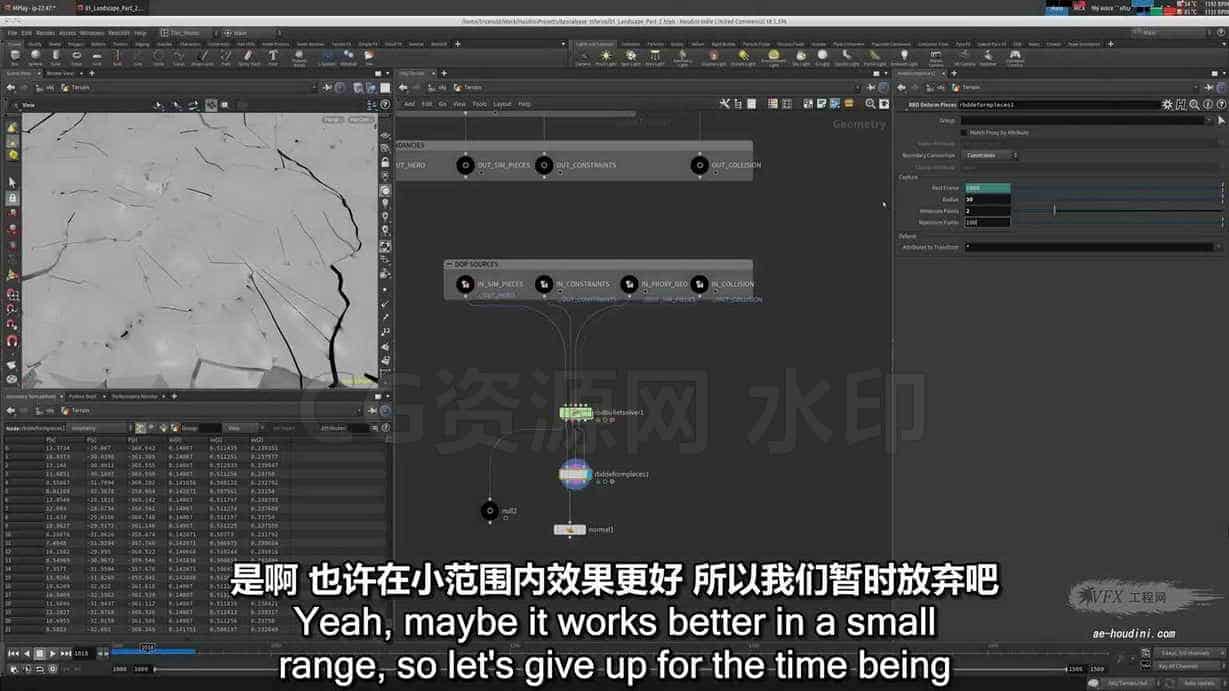Click network editor find magnifier icon
Viewport: 1229px width, 691px height.
click(x=869, y=103)
